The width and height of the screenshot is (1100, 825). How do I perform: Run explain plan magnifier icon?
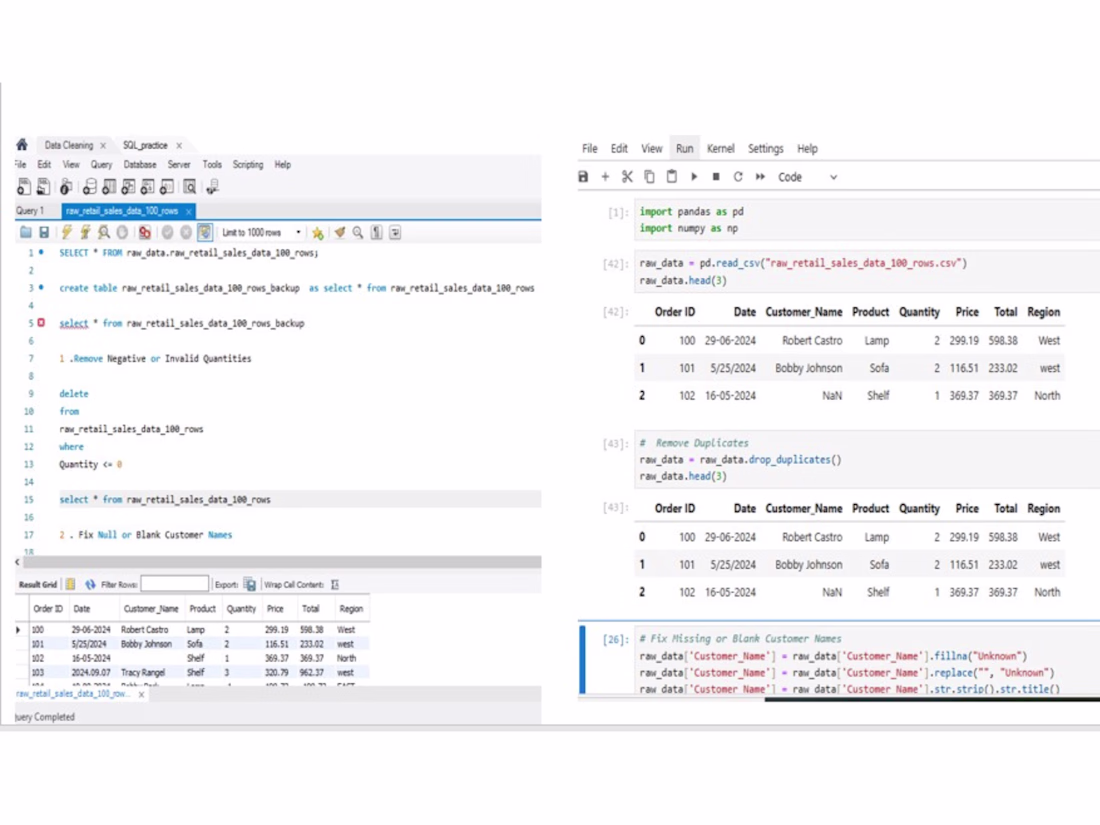[x=104, y=232]
